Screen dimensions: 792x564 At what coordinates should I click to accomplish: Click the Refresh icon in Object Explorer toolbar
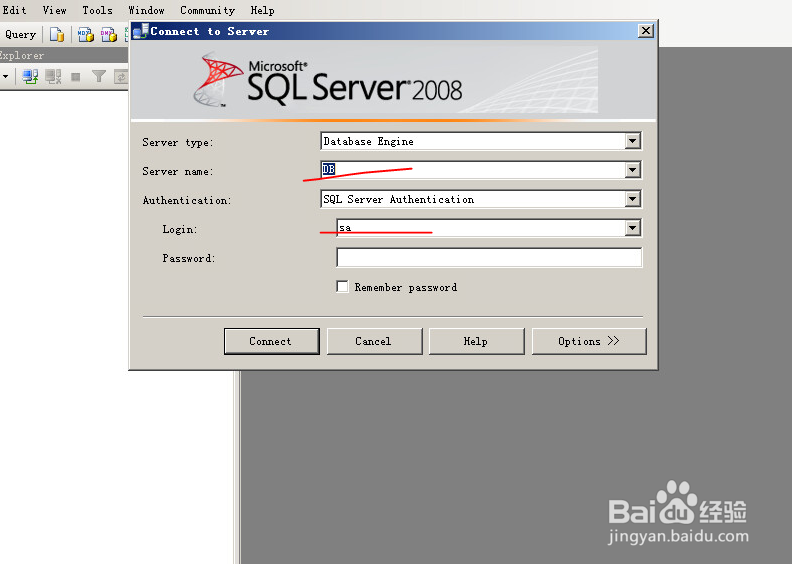click(121, 77)
